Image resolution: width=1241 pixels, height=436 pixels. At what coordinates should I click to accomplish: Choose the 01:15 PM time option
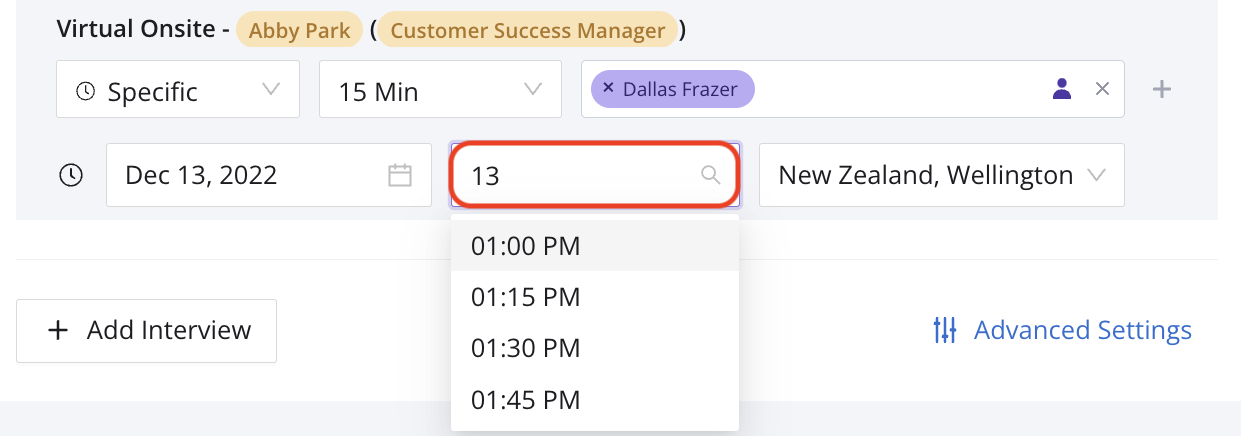tap(526, 297)
